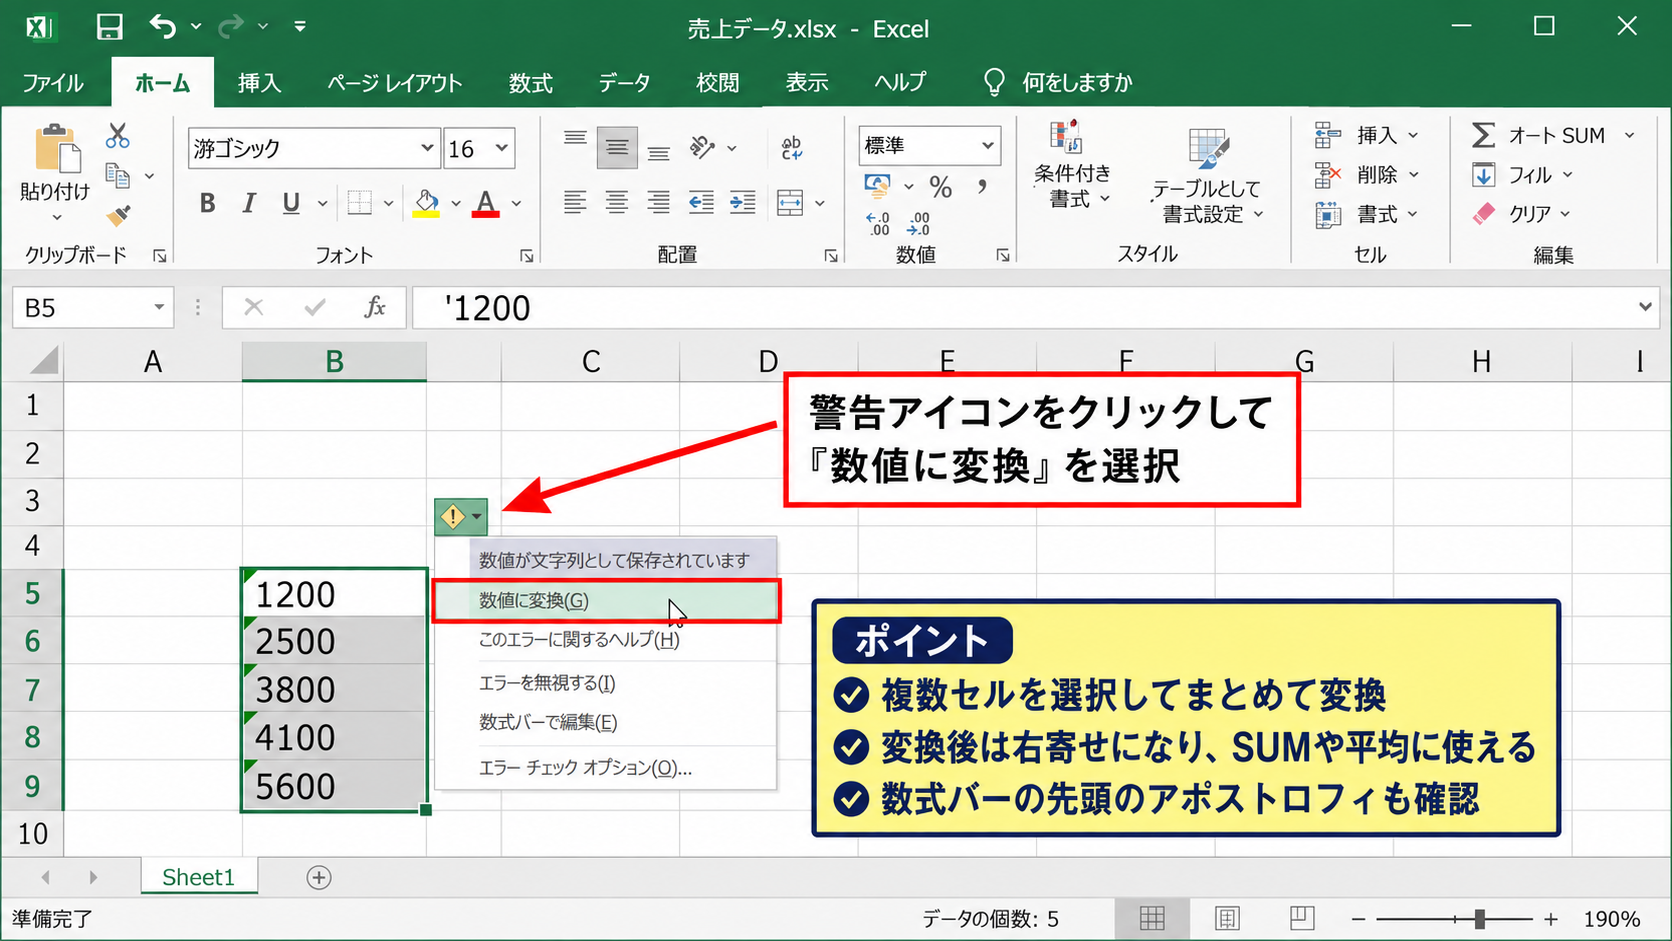Select 数値に変換(G) menu item

(x=606, y=601)
